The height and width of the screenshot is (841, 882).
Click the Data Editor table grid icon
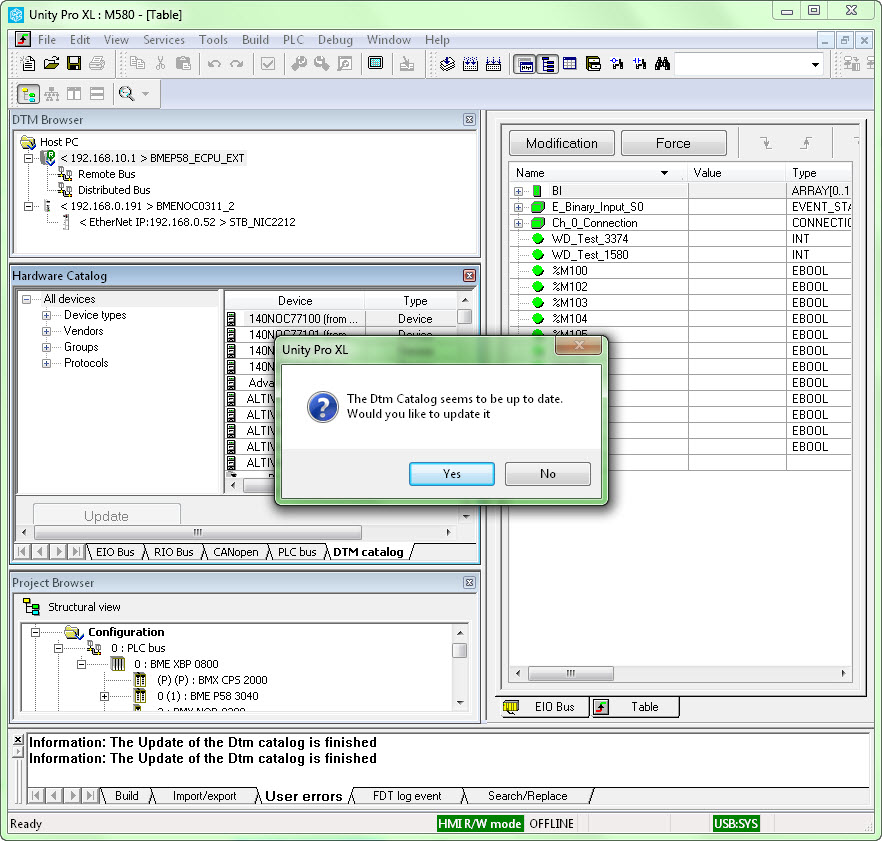pyautogui.click(x=569, y=64)
